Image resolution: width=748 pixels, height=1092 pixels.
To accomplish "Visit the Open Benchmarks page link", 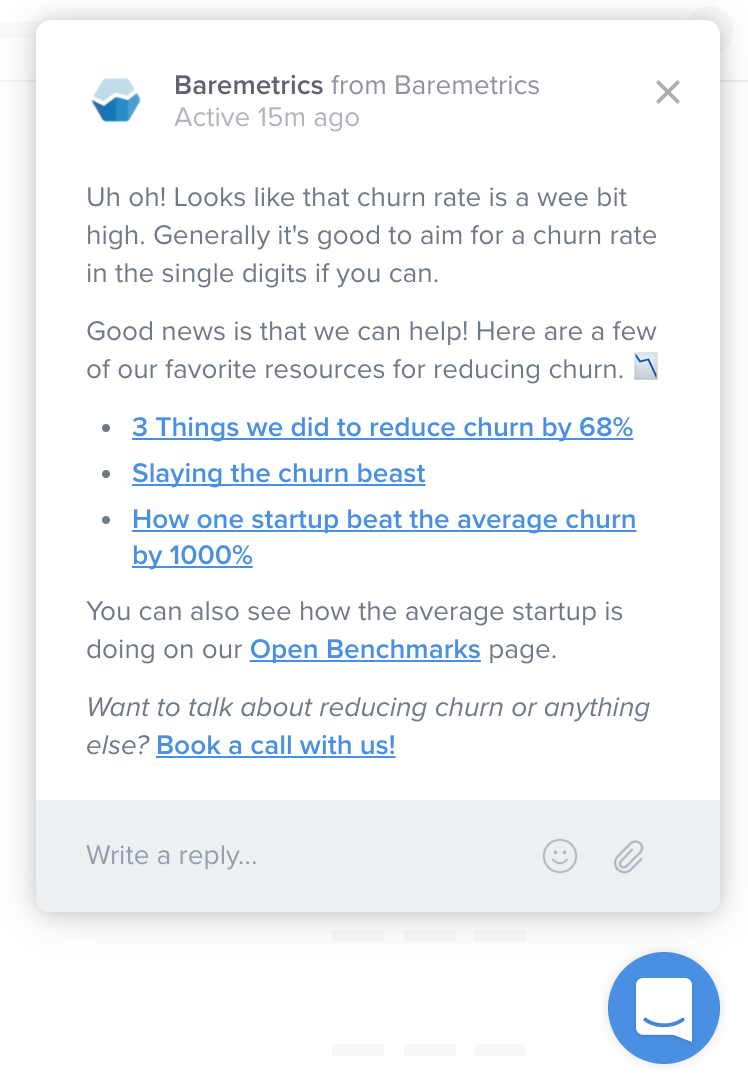I will tap(365, 649).
